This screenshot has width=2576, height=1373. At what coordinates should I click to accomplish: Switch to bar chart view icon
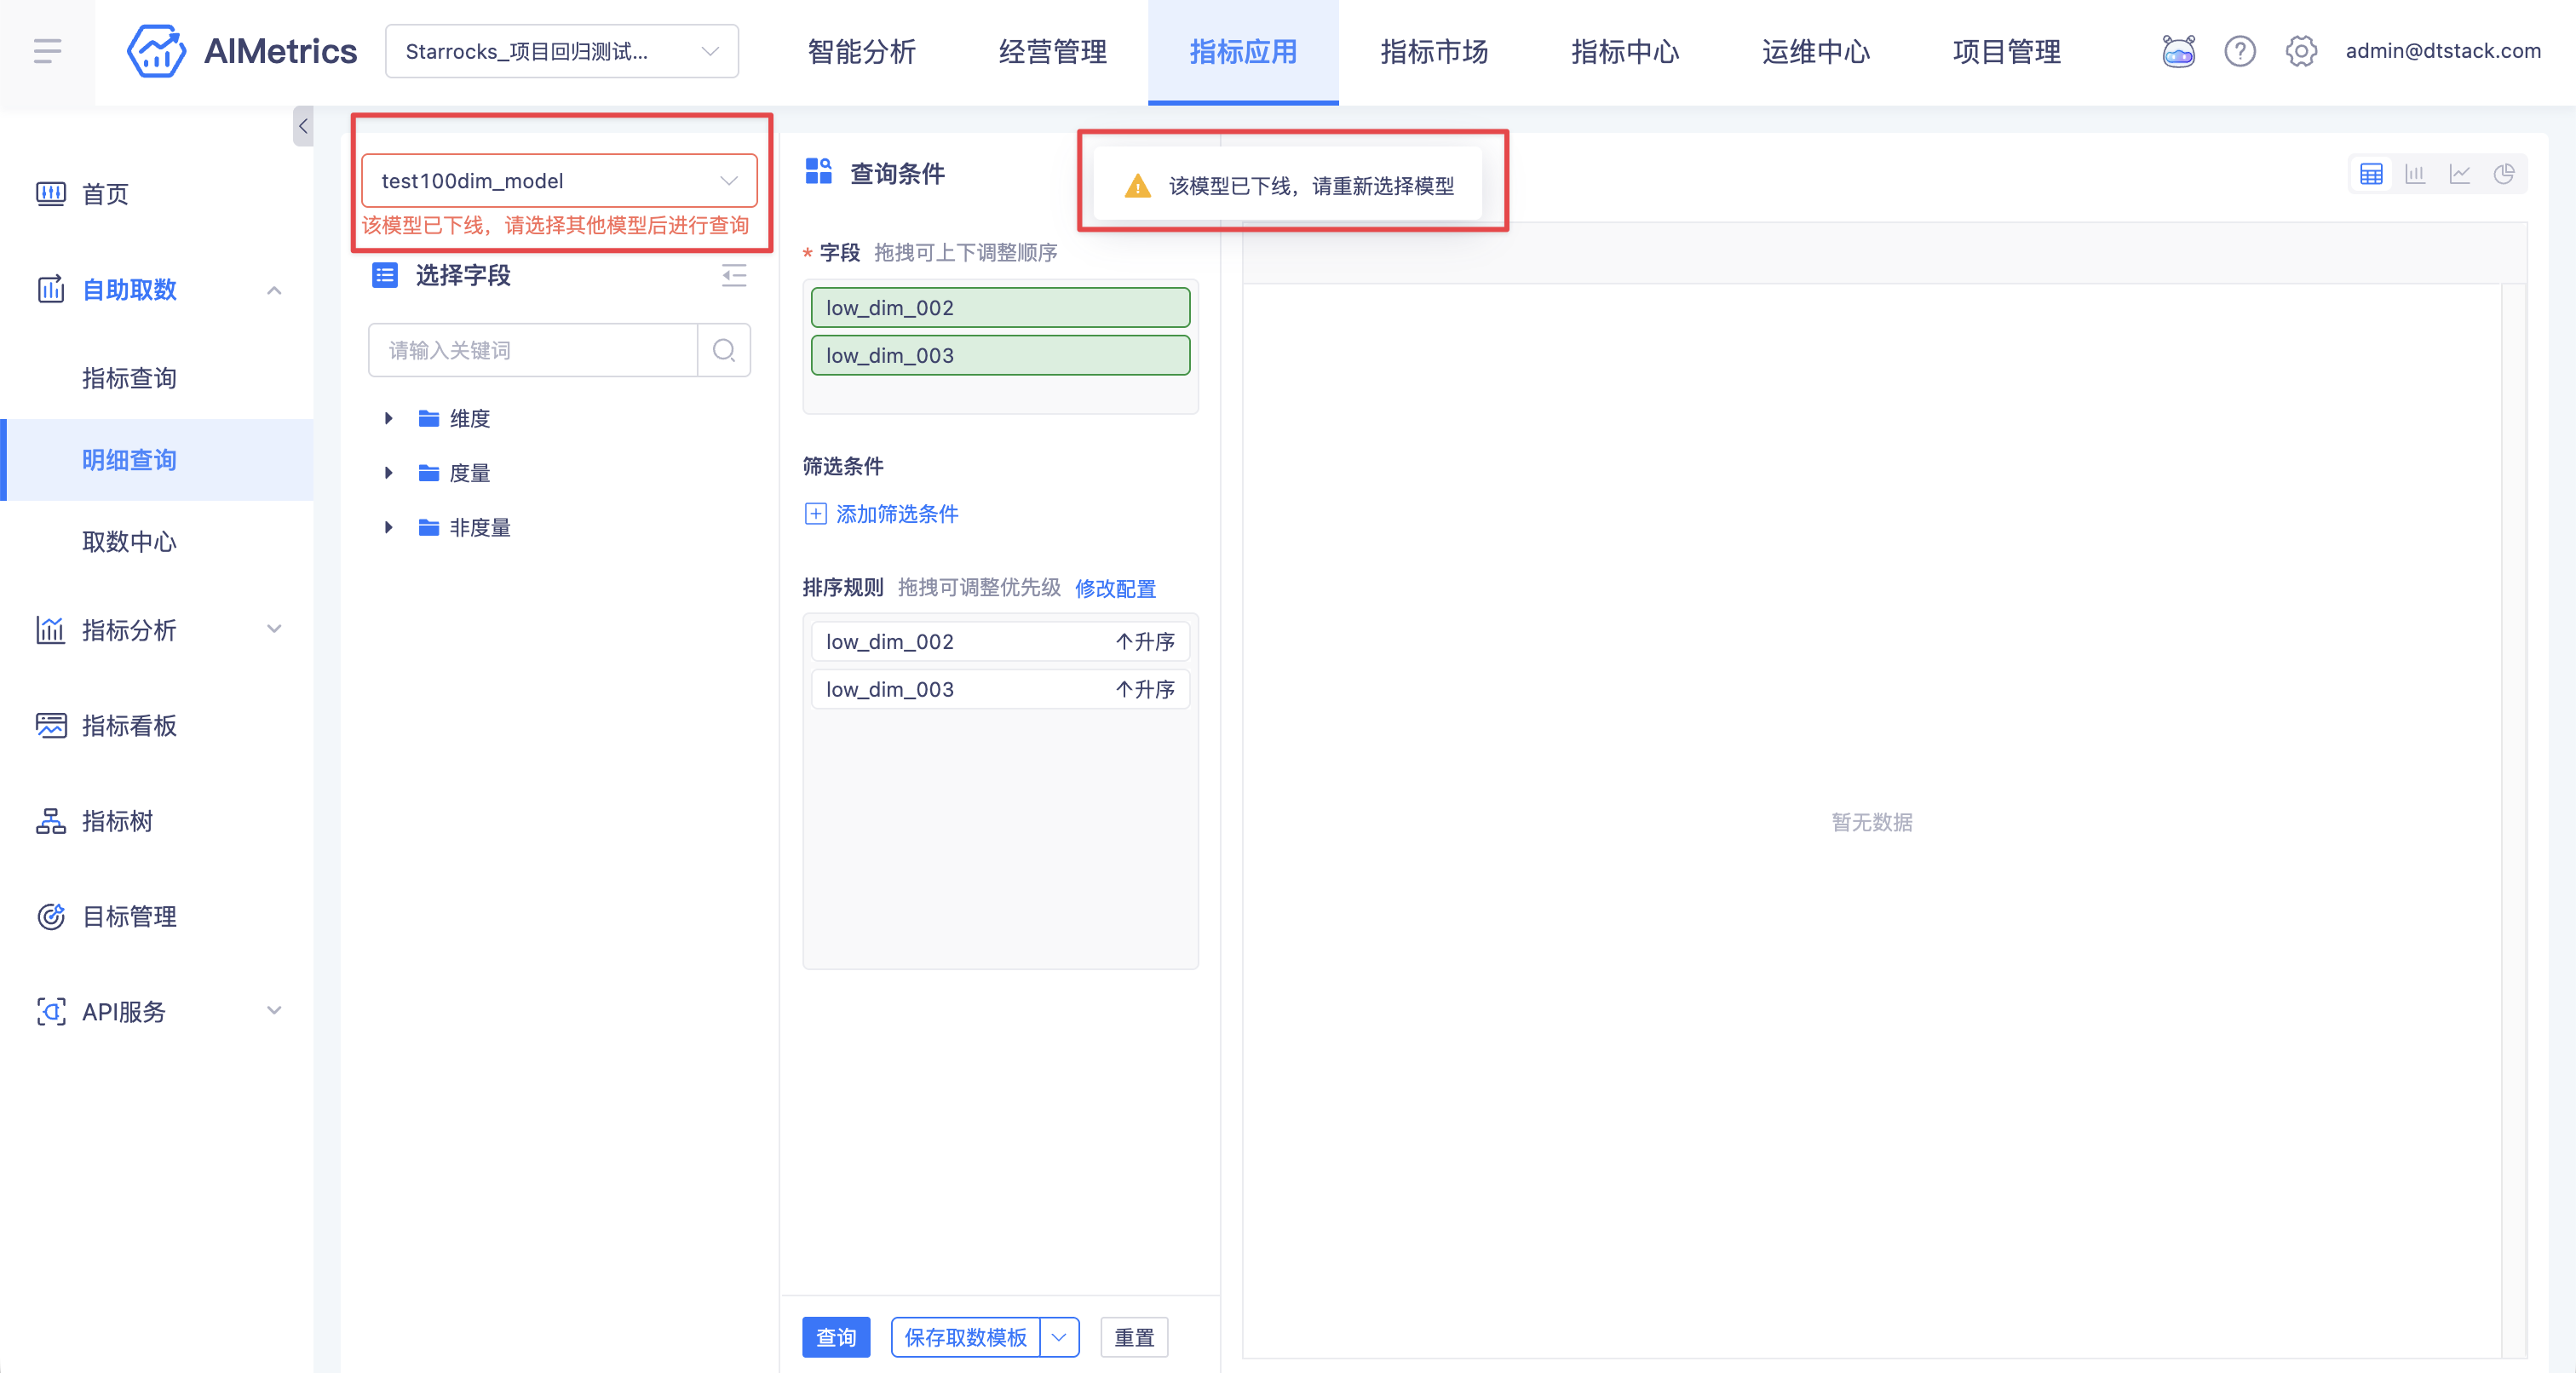click(2415, 174)
